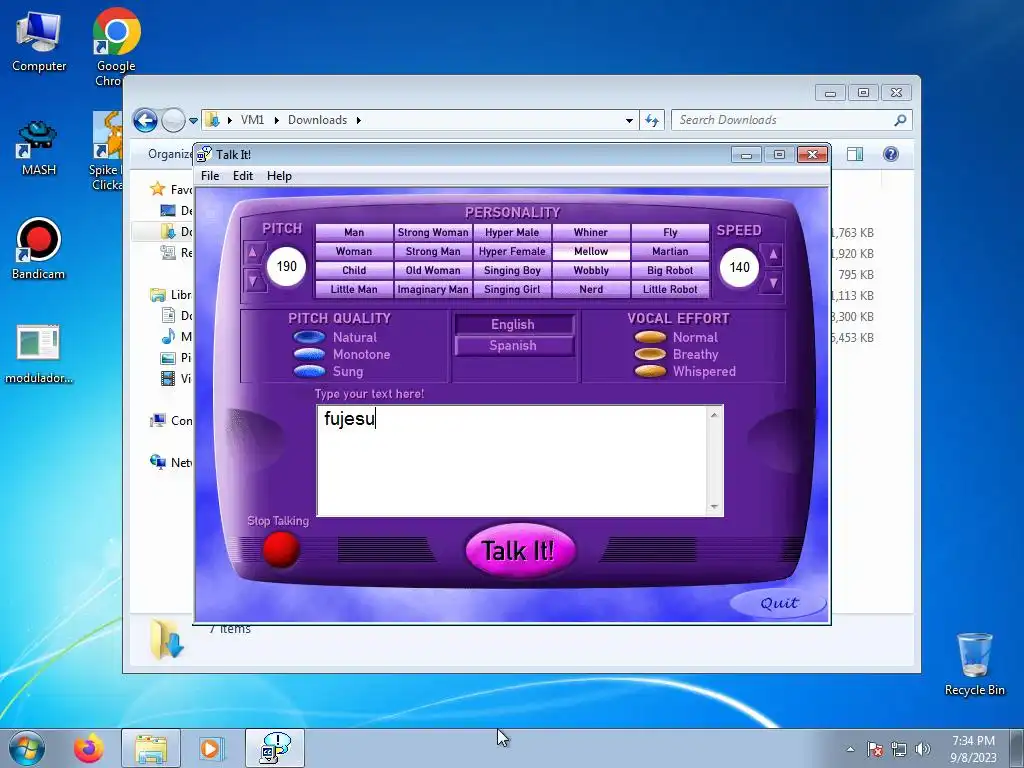Screen dimensions: 1024x768
Task: Choose the Imaginary Man voice
Action: [x=433, y=289]
